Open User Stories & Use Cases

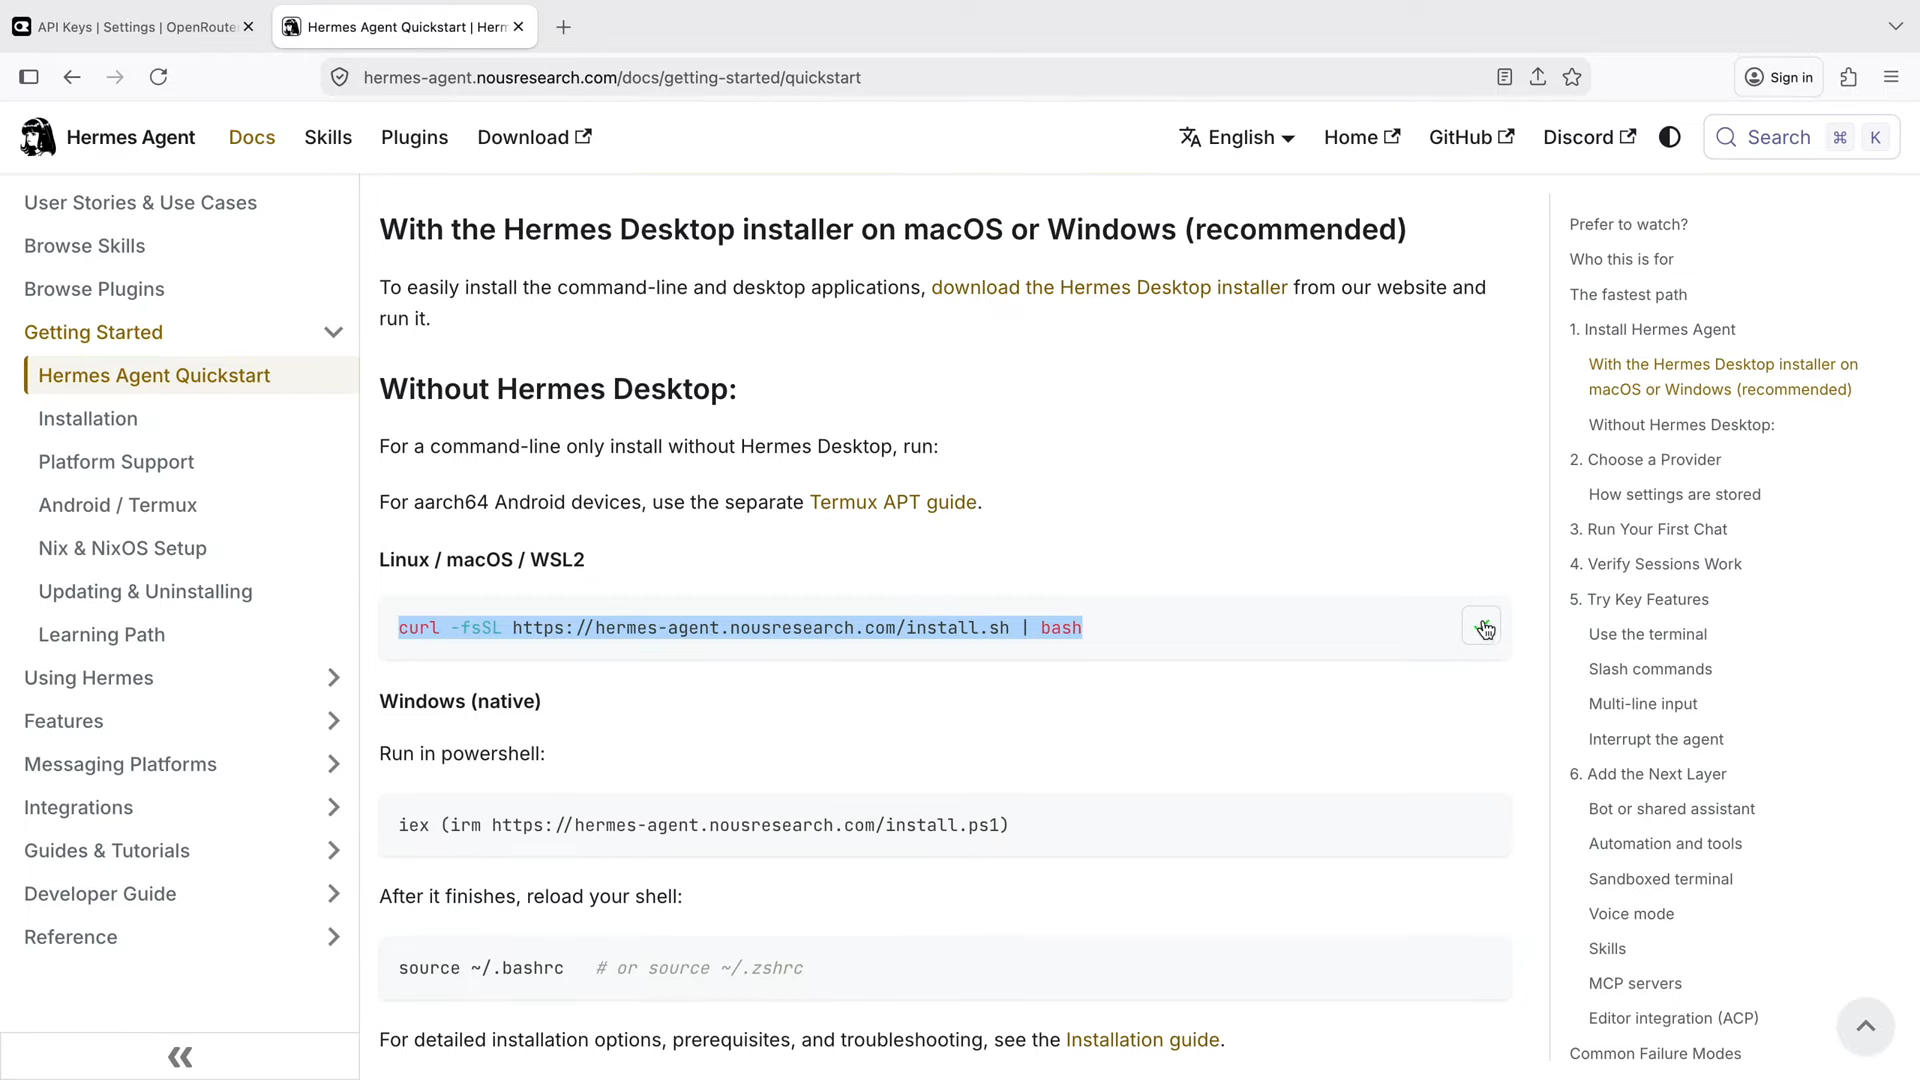(x=140, y=203)
